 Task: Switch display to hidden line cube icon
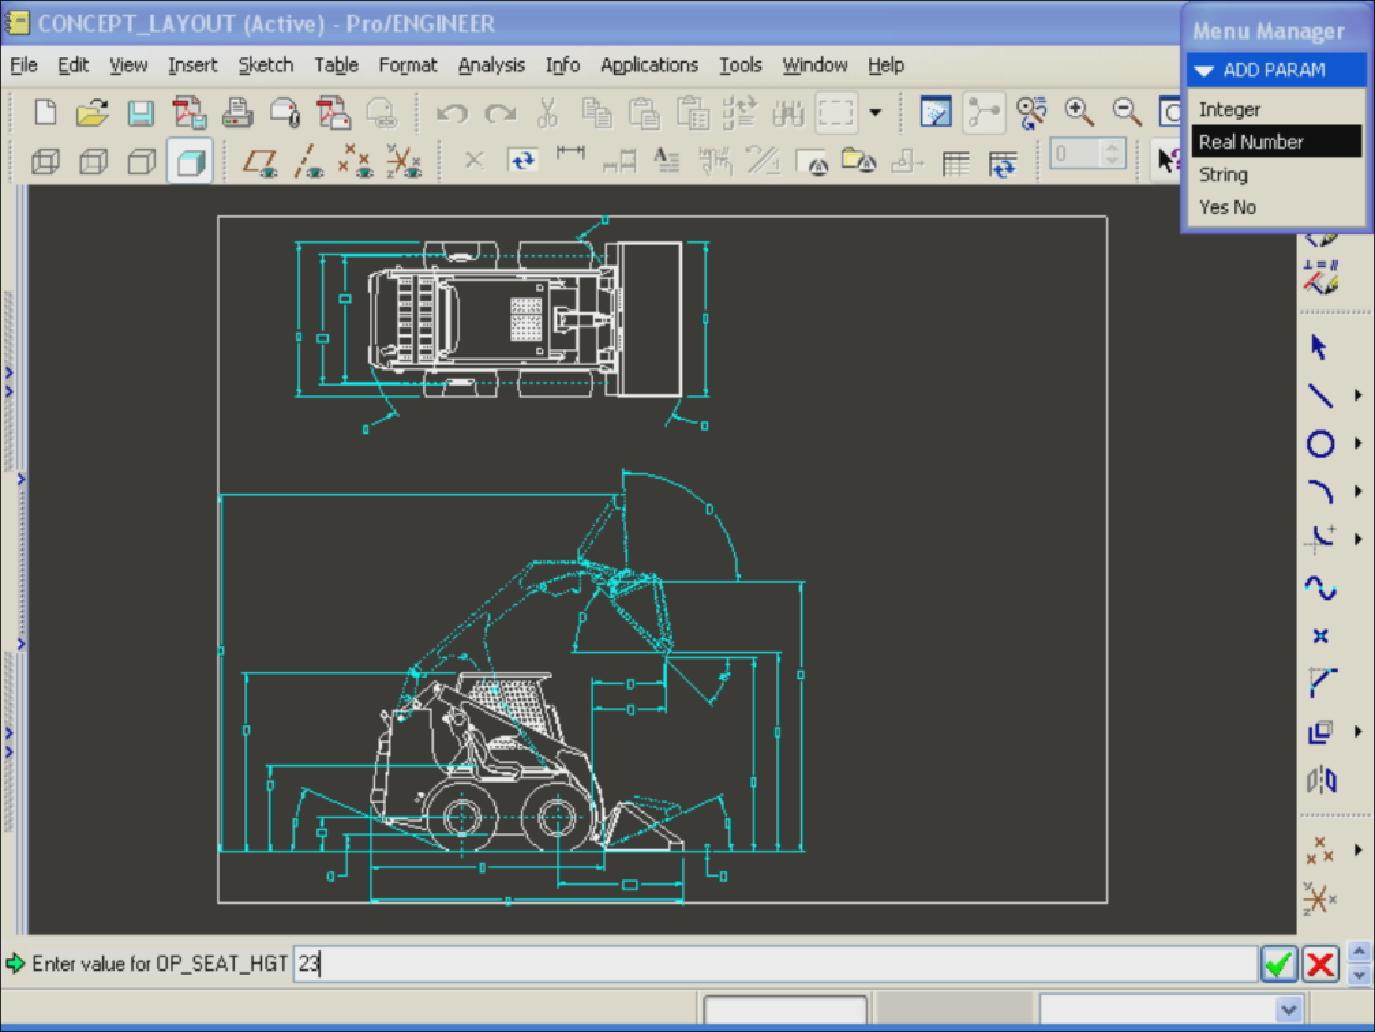coord(93,161)
